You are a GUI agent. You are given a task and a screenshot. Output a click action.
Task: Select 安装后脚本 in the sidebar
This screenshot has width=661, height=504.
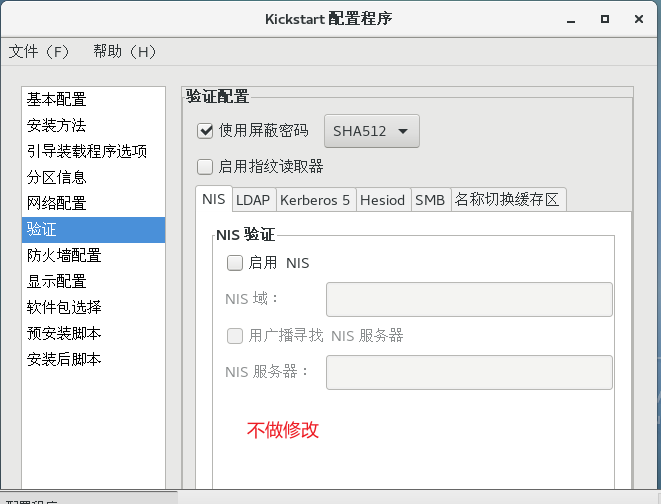point(93,359)
